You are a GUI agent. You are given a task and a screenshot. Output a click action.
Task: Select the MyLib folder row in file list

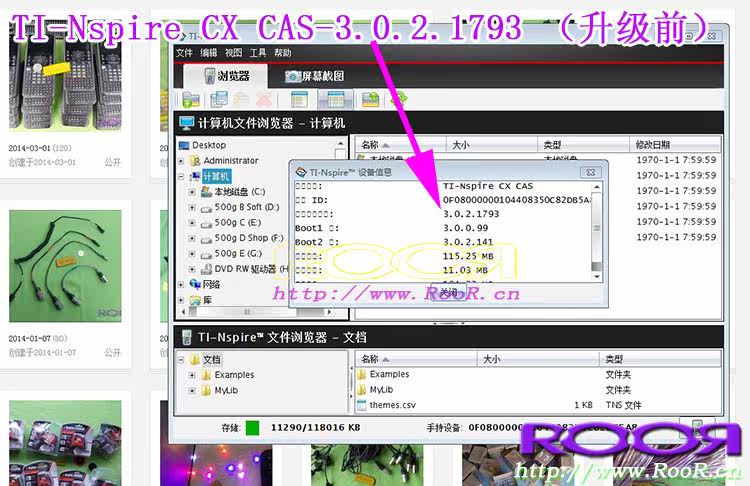538,389
